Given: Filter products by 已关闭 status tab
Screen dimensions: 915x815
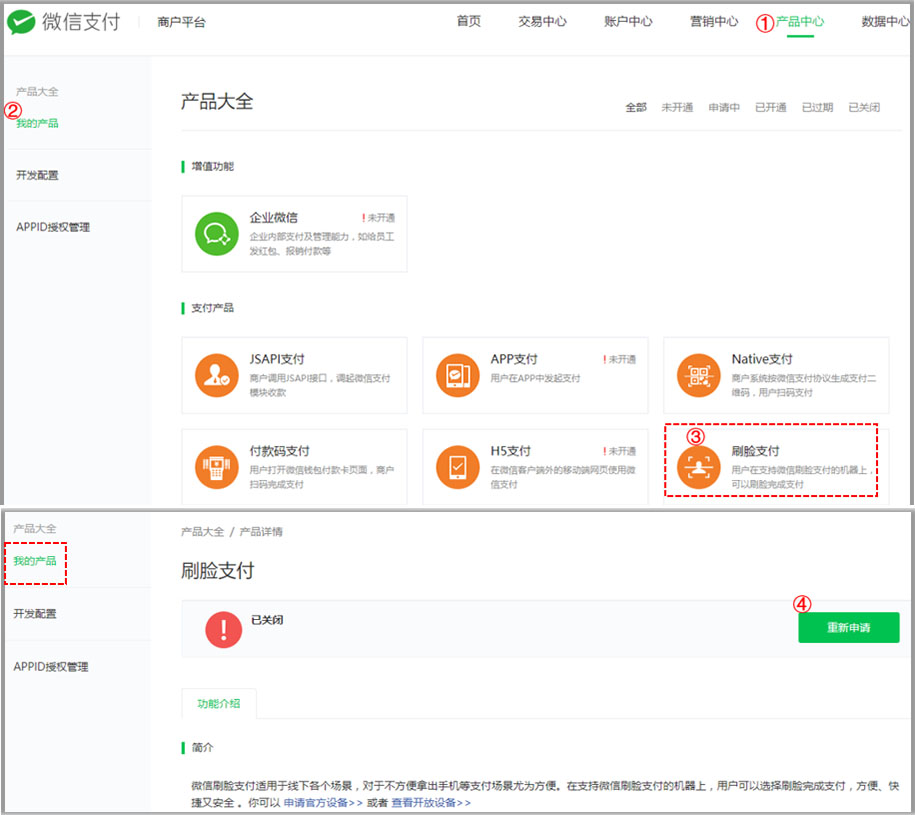Looking at the screenshot, I should [x=864, y=107].
